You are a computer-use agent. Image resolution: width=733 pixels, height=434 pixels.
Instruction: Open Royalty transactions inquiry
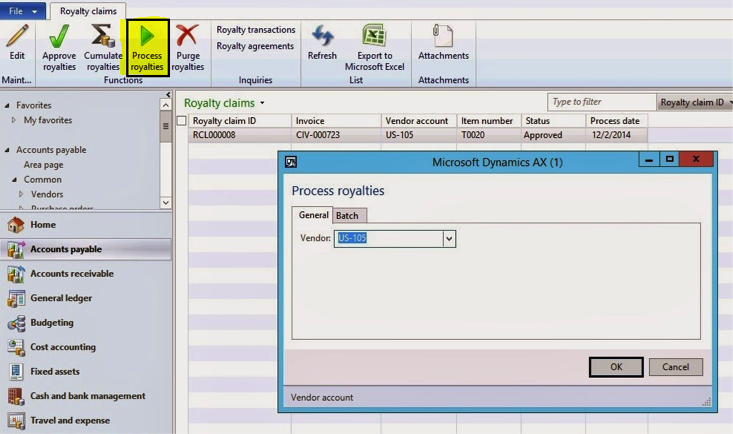pyautogui.click(x=256, y=29)
